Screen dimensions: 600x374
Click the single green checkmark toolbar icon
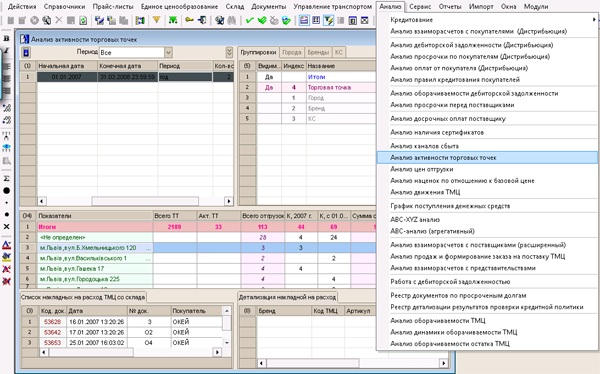(x=249, y=20)
